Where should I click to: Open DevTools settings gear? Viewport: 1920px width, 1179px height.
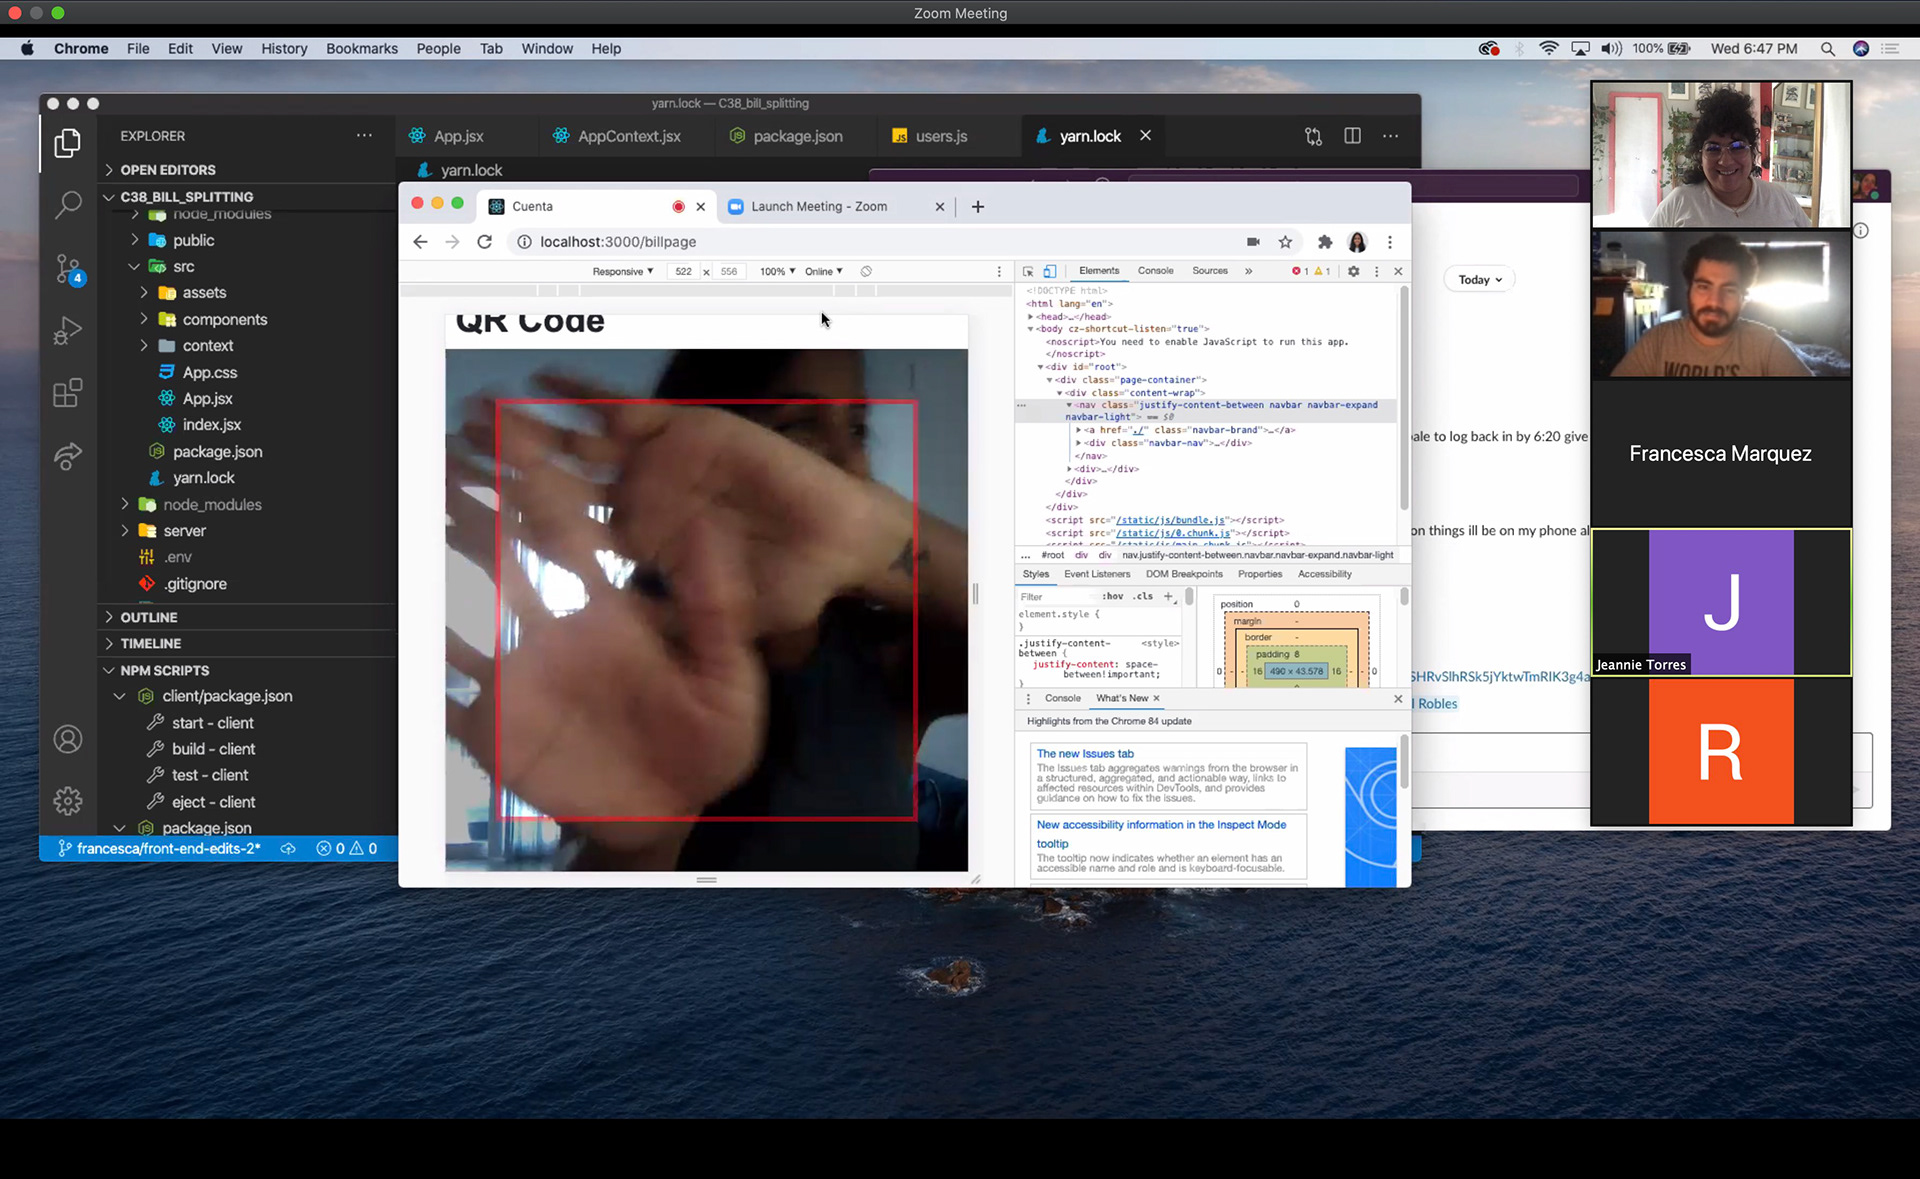[x=1353, y=271]
